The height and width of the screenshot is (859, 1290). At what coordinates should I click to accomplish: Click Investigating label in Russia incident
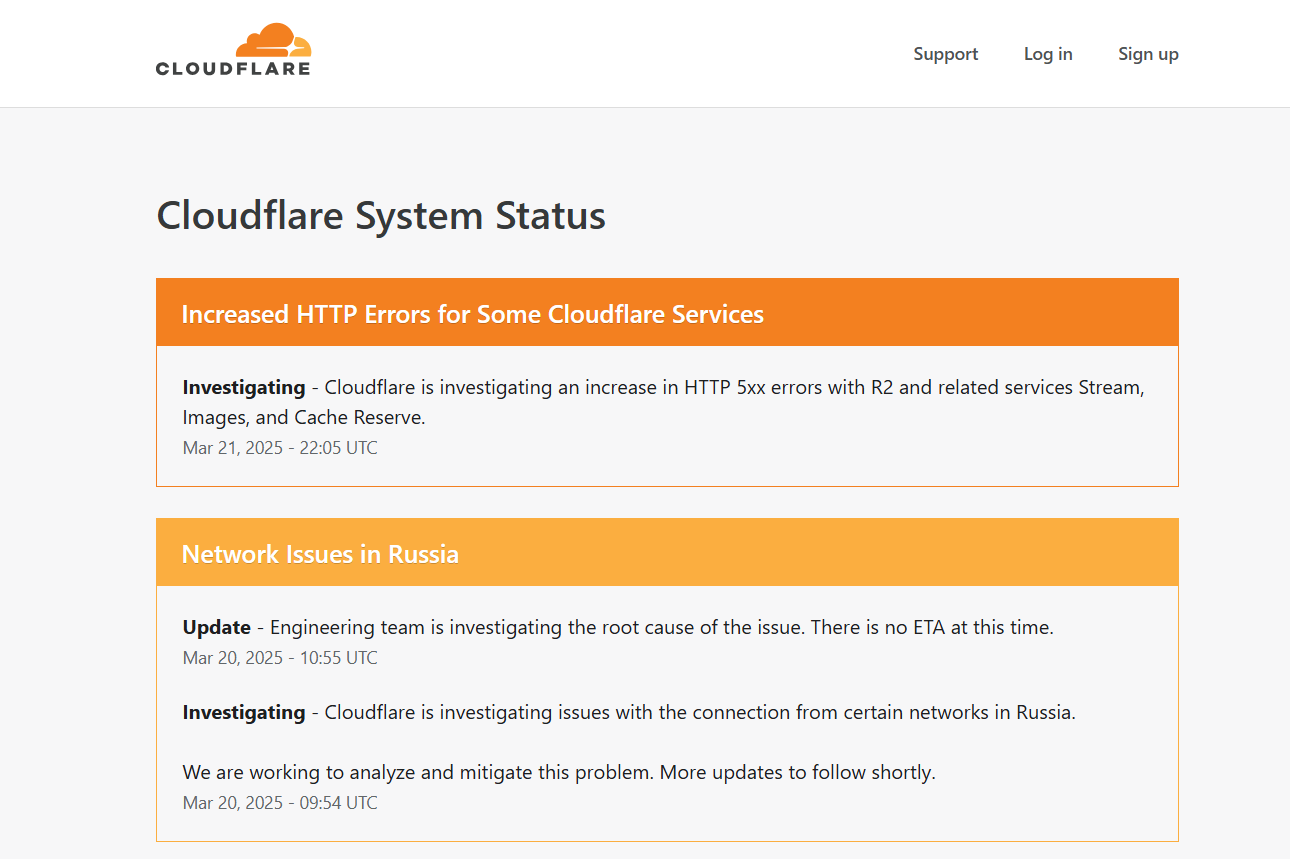244,713
